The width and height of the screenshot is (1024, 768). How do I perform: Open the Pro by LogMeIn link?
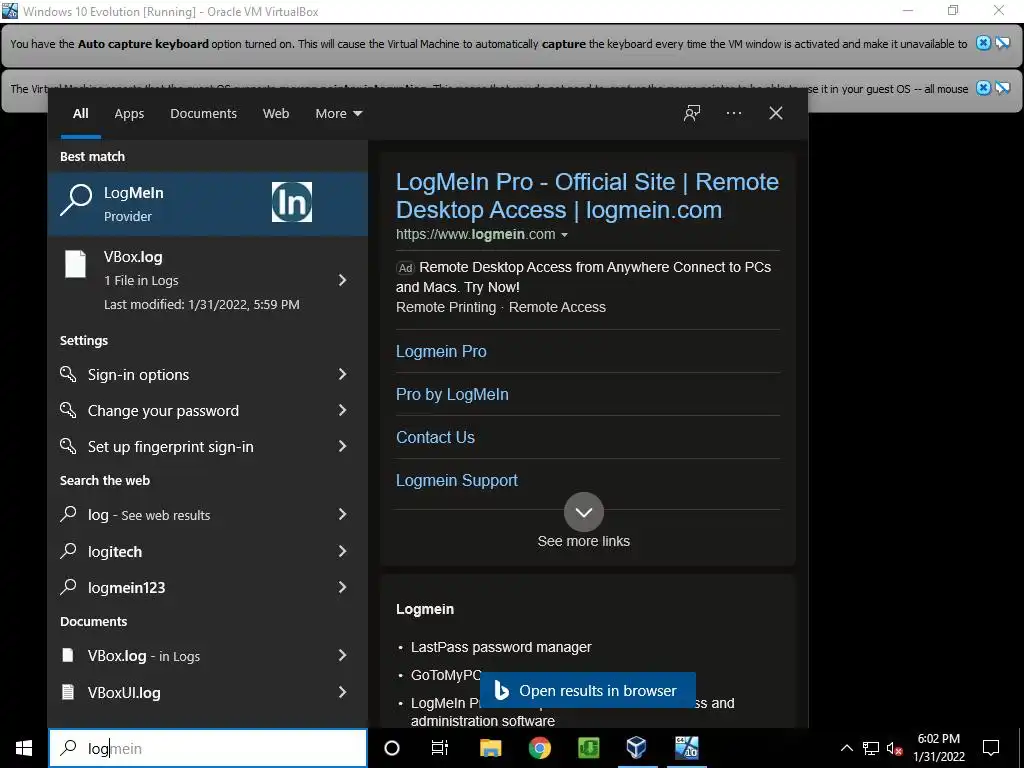pyautogui.click(x=452, y=394)
